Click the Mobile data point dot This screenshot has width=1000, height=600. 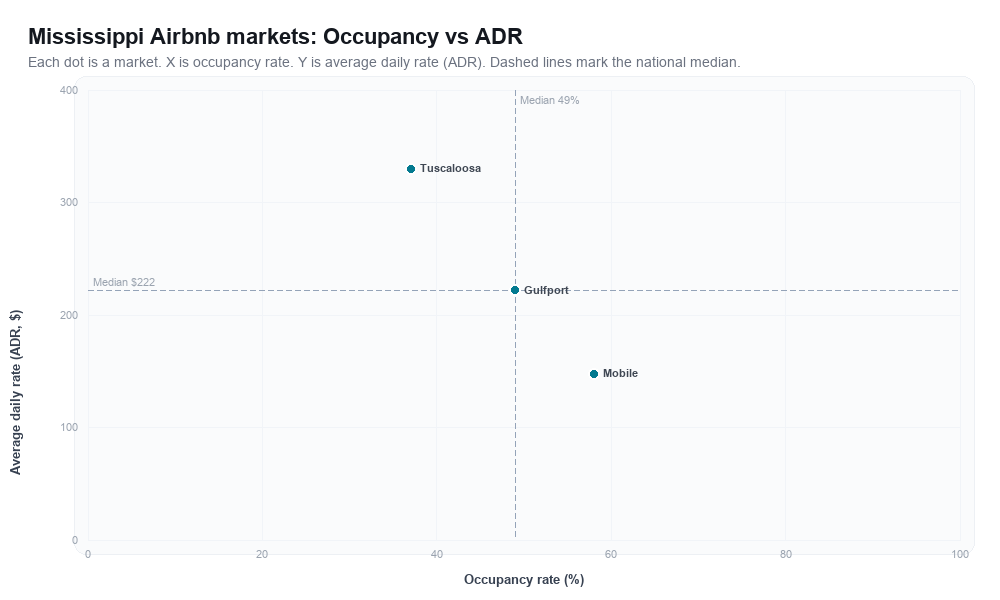pyautogui.click(x=594, y=374)
